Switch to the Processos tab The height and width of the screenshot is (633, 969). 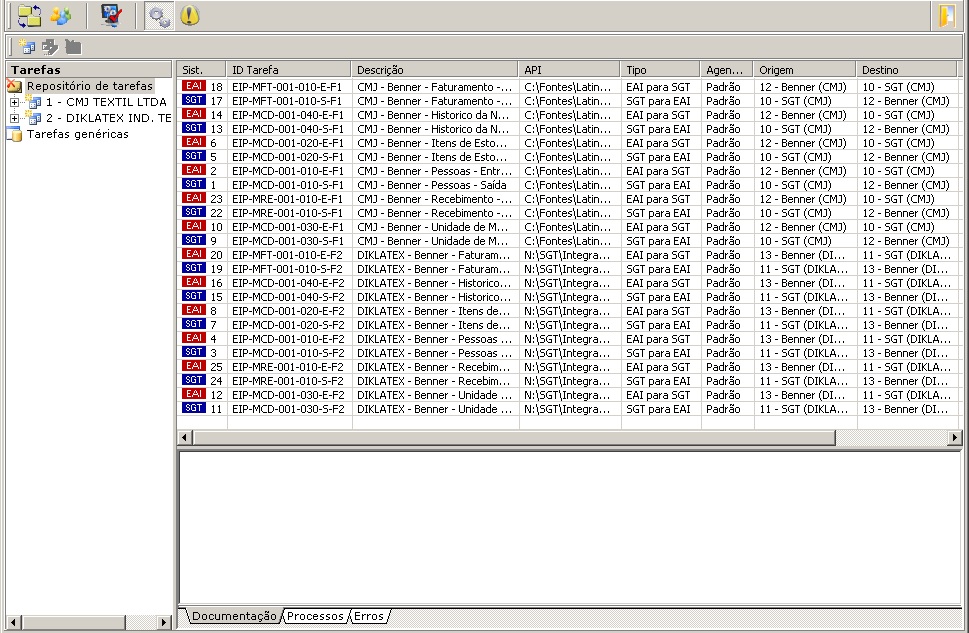[314, 616]
